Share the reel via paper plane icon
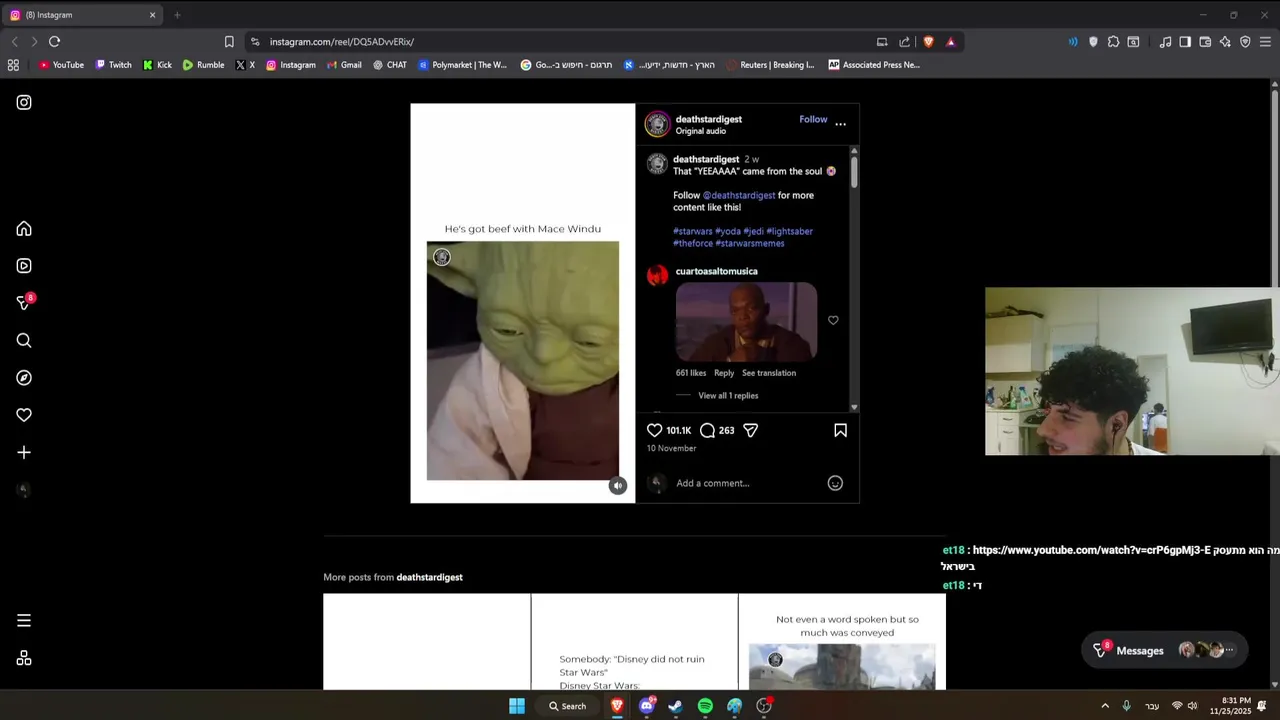Viewport: 1280px width, 720px height. point(751,430)
